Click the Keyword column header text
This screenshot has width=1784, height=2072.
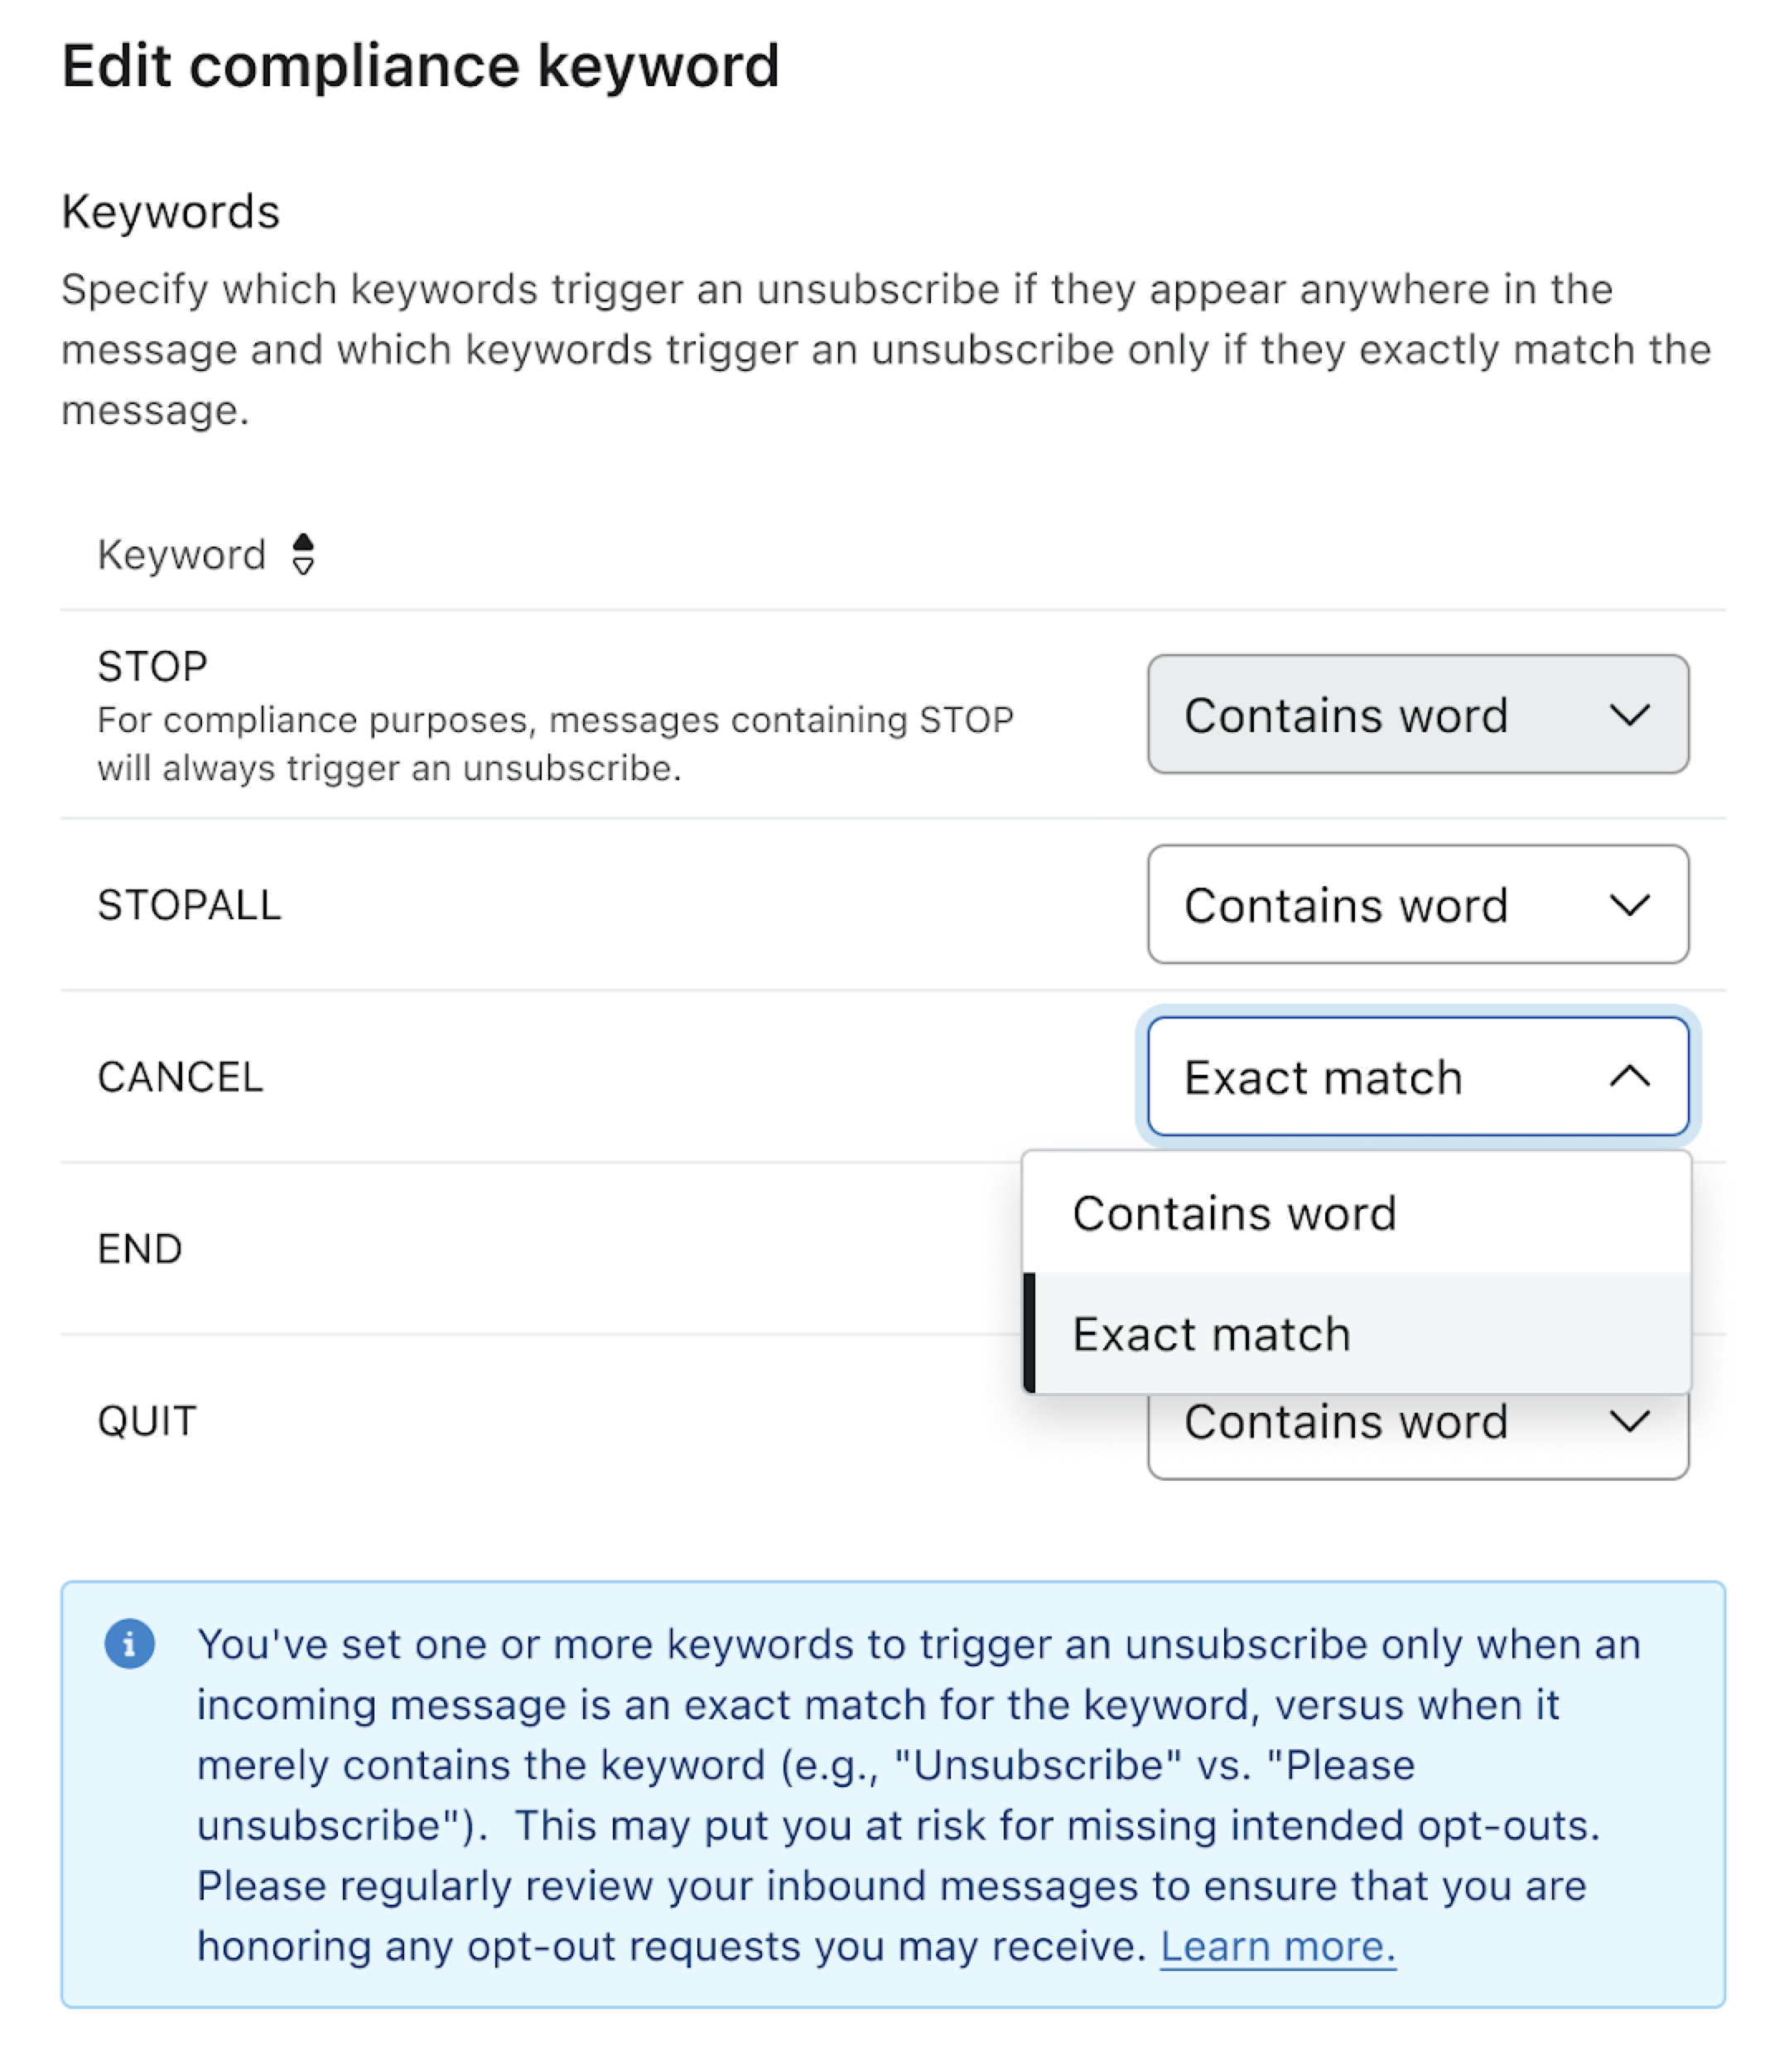(181, 554)
